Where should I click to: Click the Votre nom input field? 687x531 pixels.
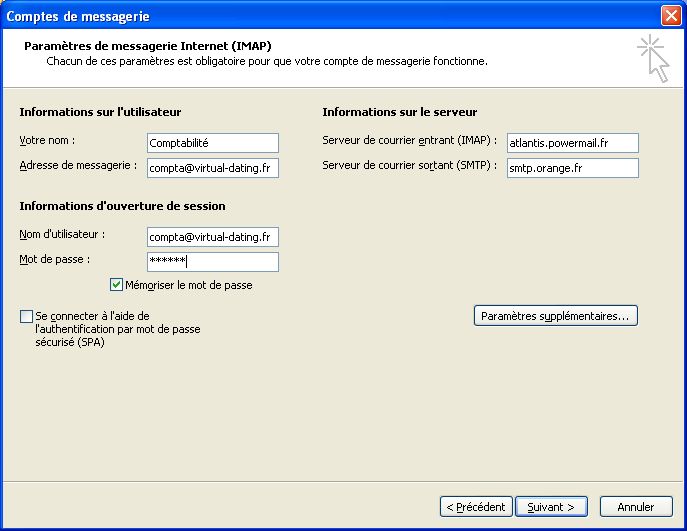[x=212, y=143]
